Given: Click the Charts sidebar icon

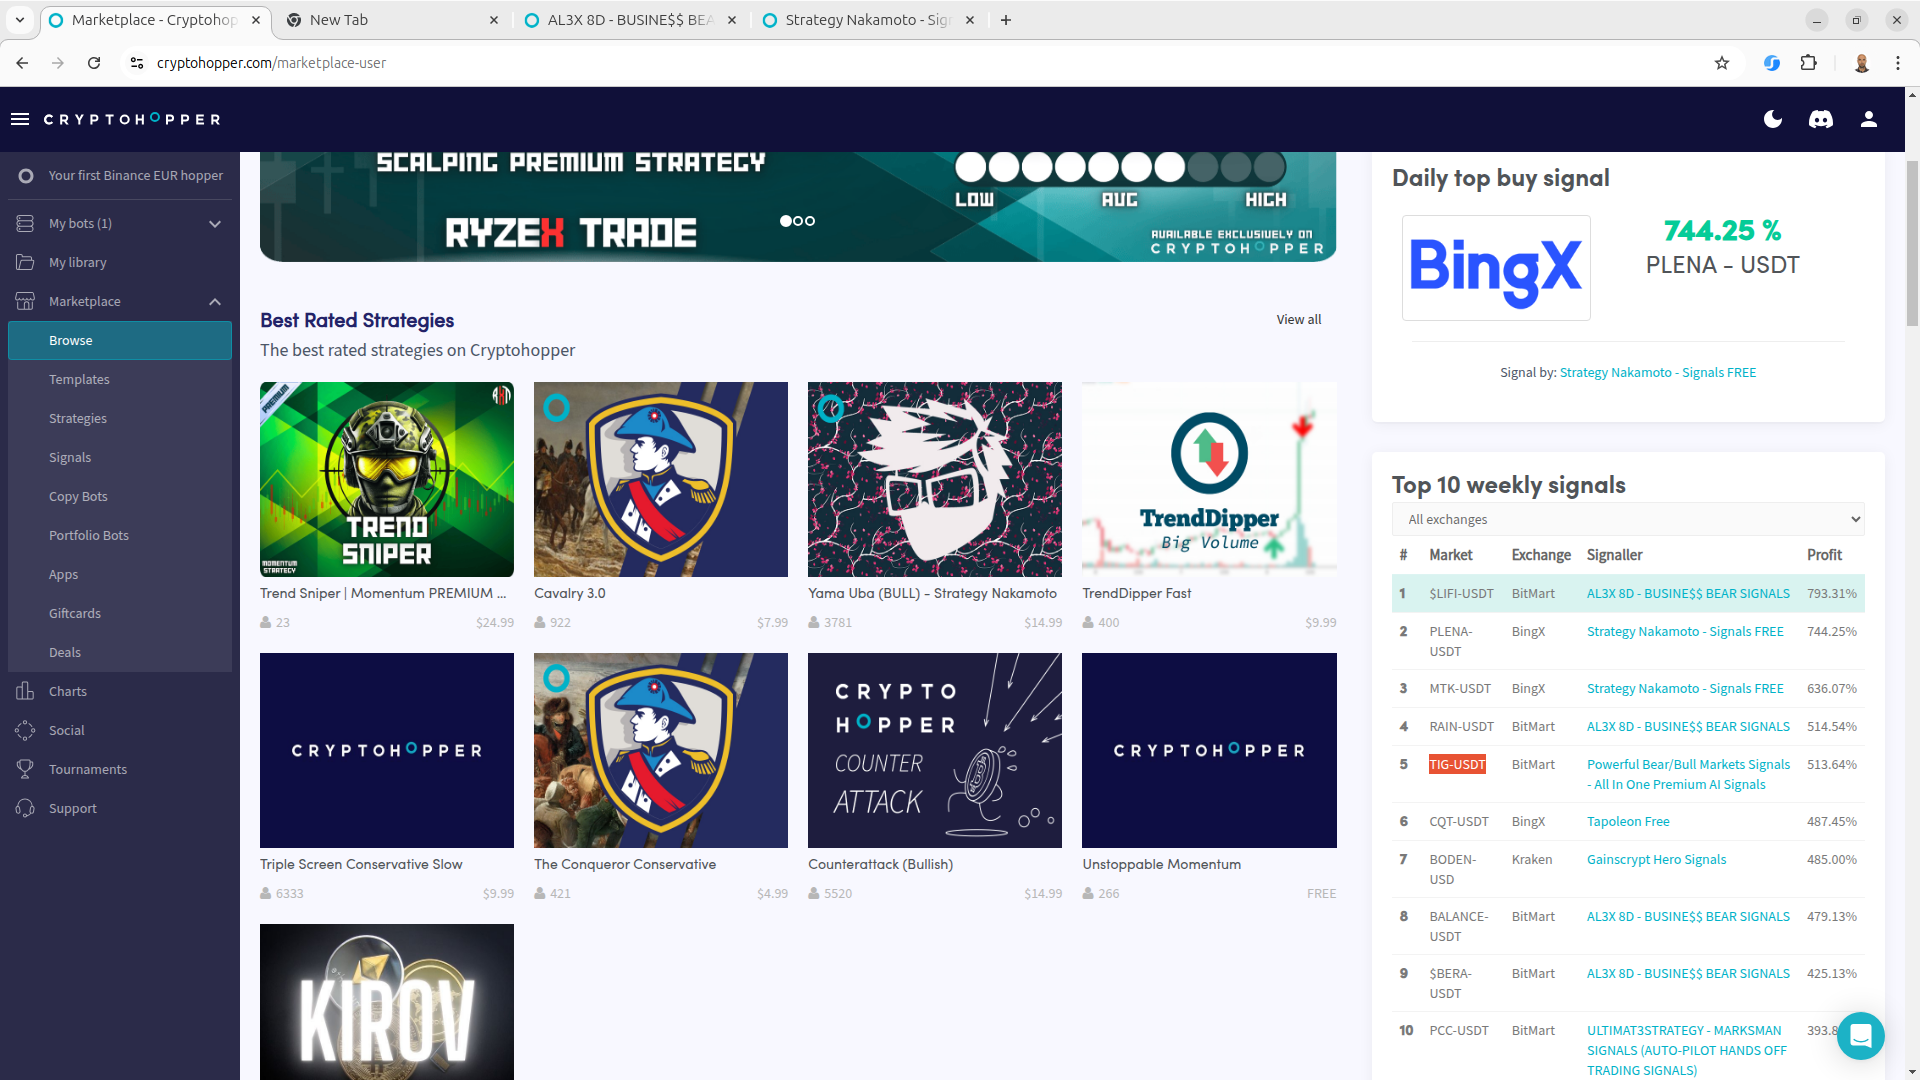Looking at the screenshot, I should click(x=25, y=691).
